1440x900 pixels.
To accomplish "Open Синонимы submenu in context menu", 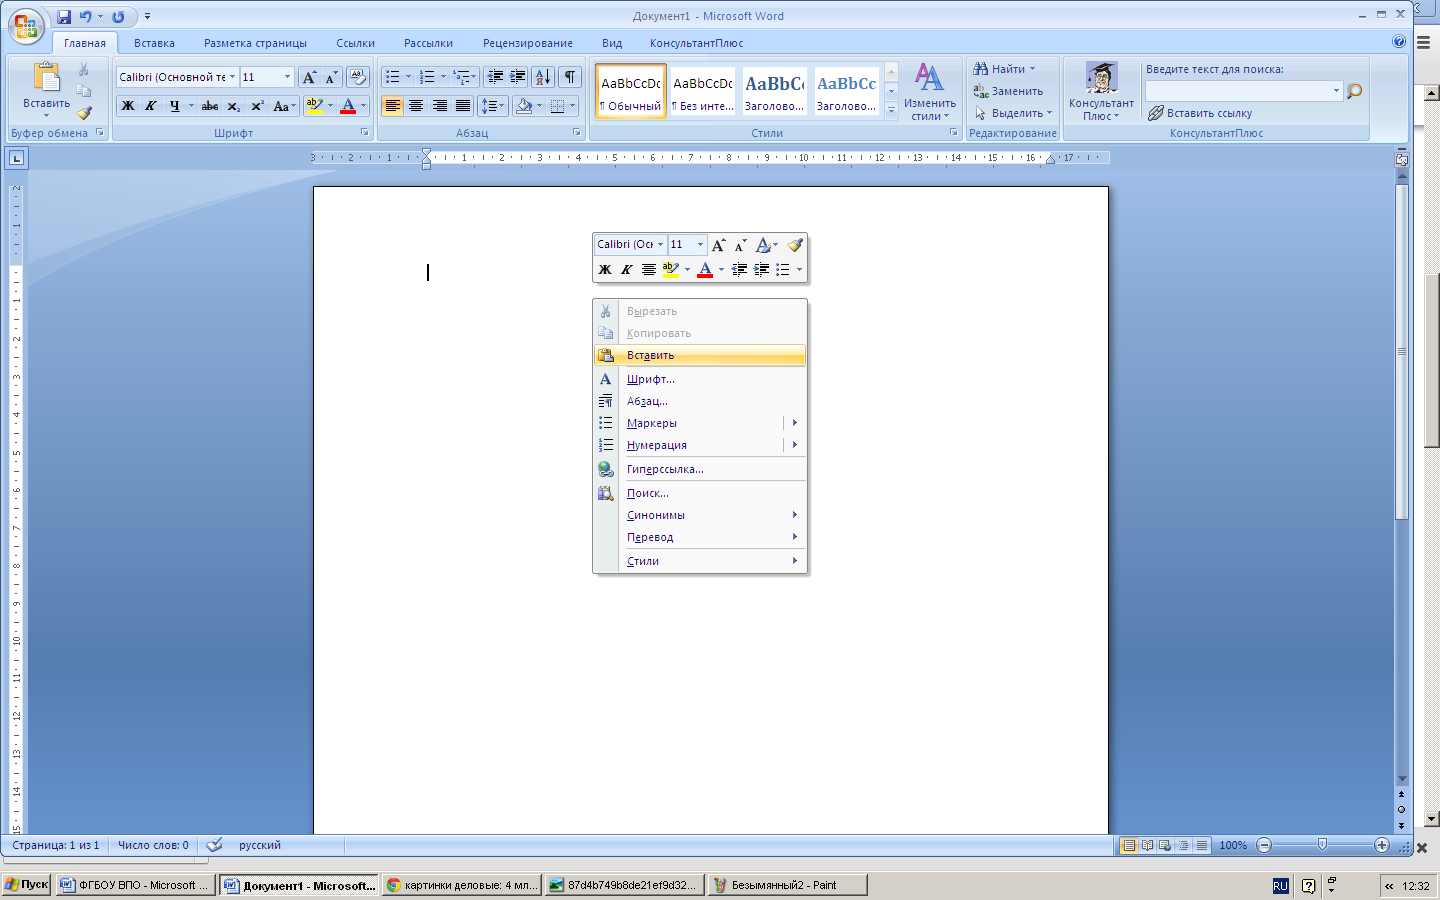I will 700,515.
